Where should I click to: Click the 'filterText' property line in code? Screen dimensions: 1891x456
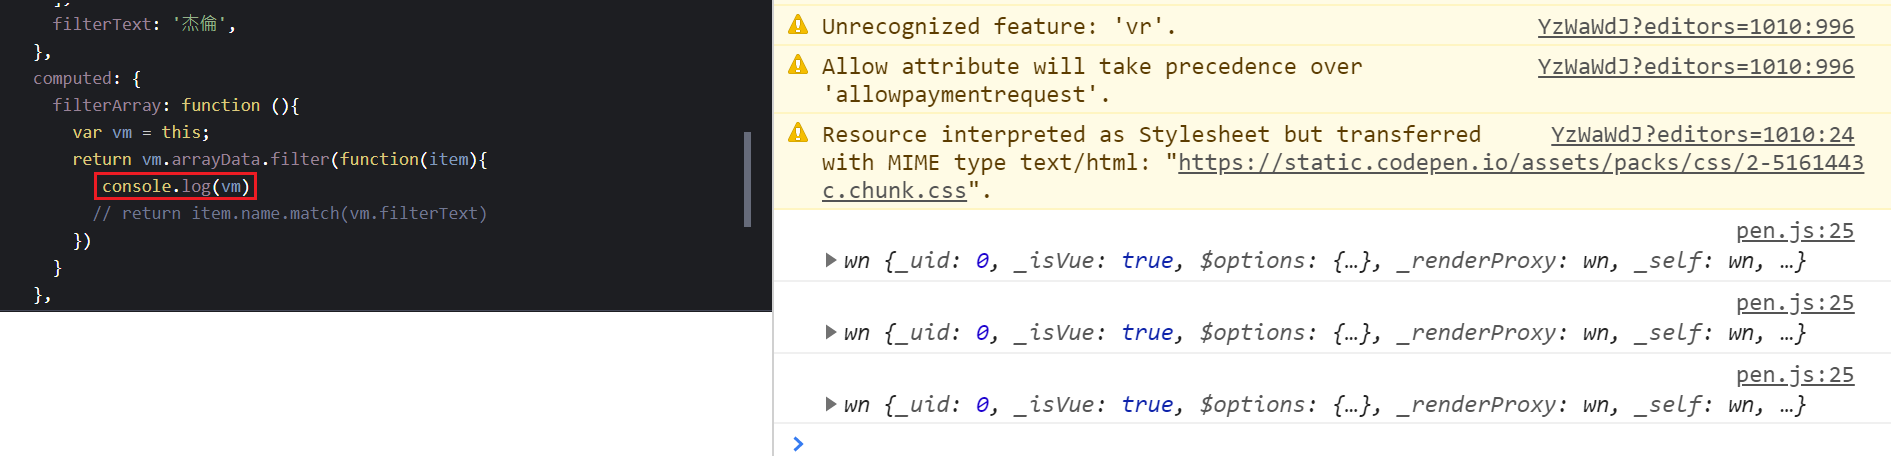144,24
